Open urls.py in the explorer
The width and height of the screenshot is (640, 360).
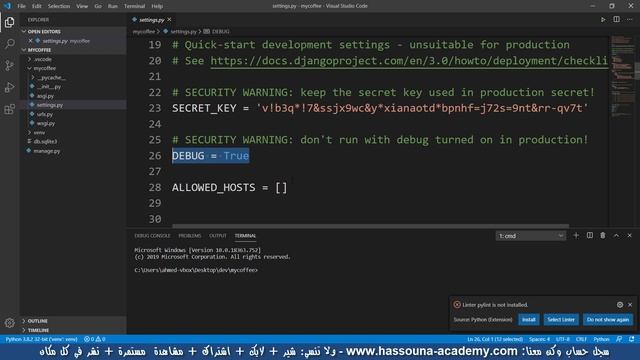click(45, 114)
